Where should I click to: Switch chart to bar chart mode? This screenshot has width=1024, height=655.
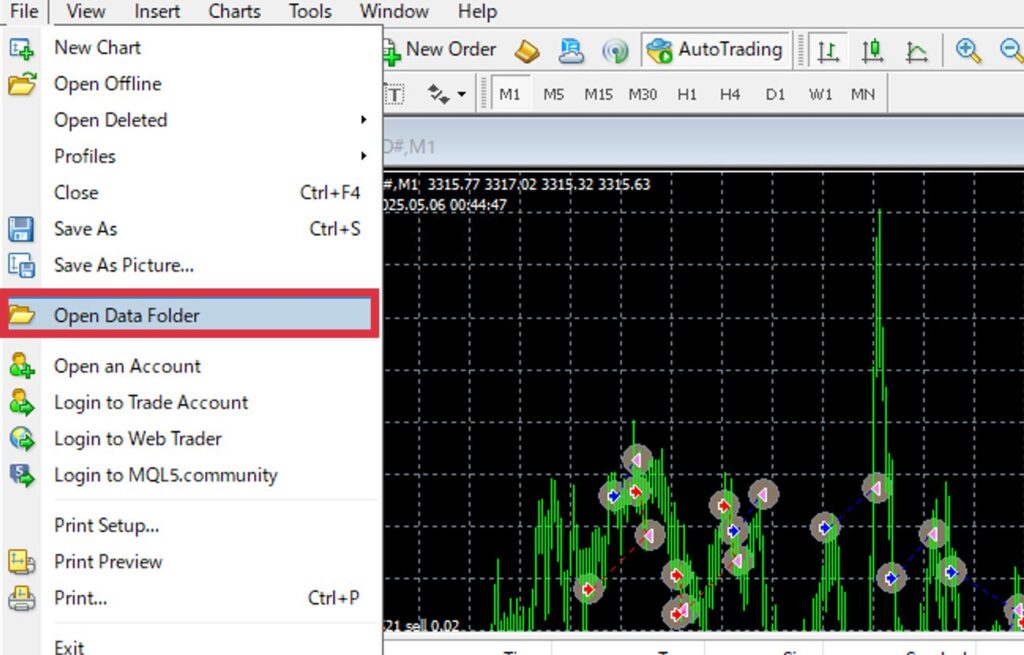(828, 50)
